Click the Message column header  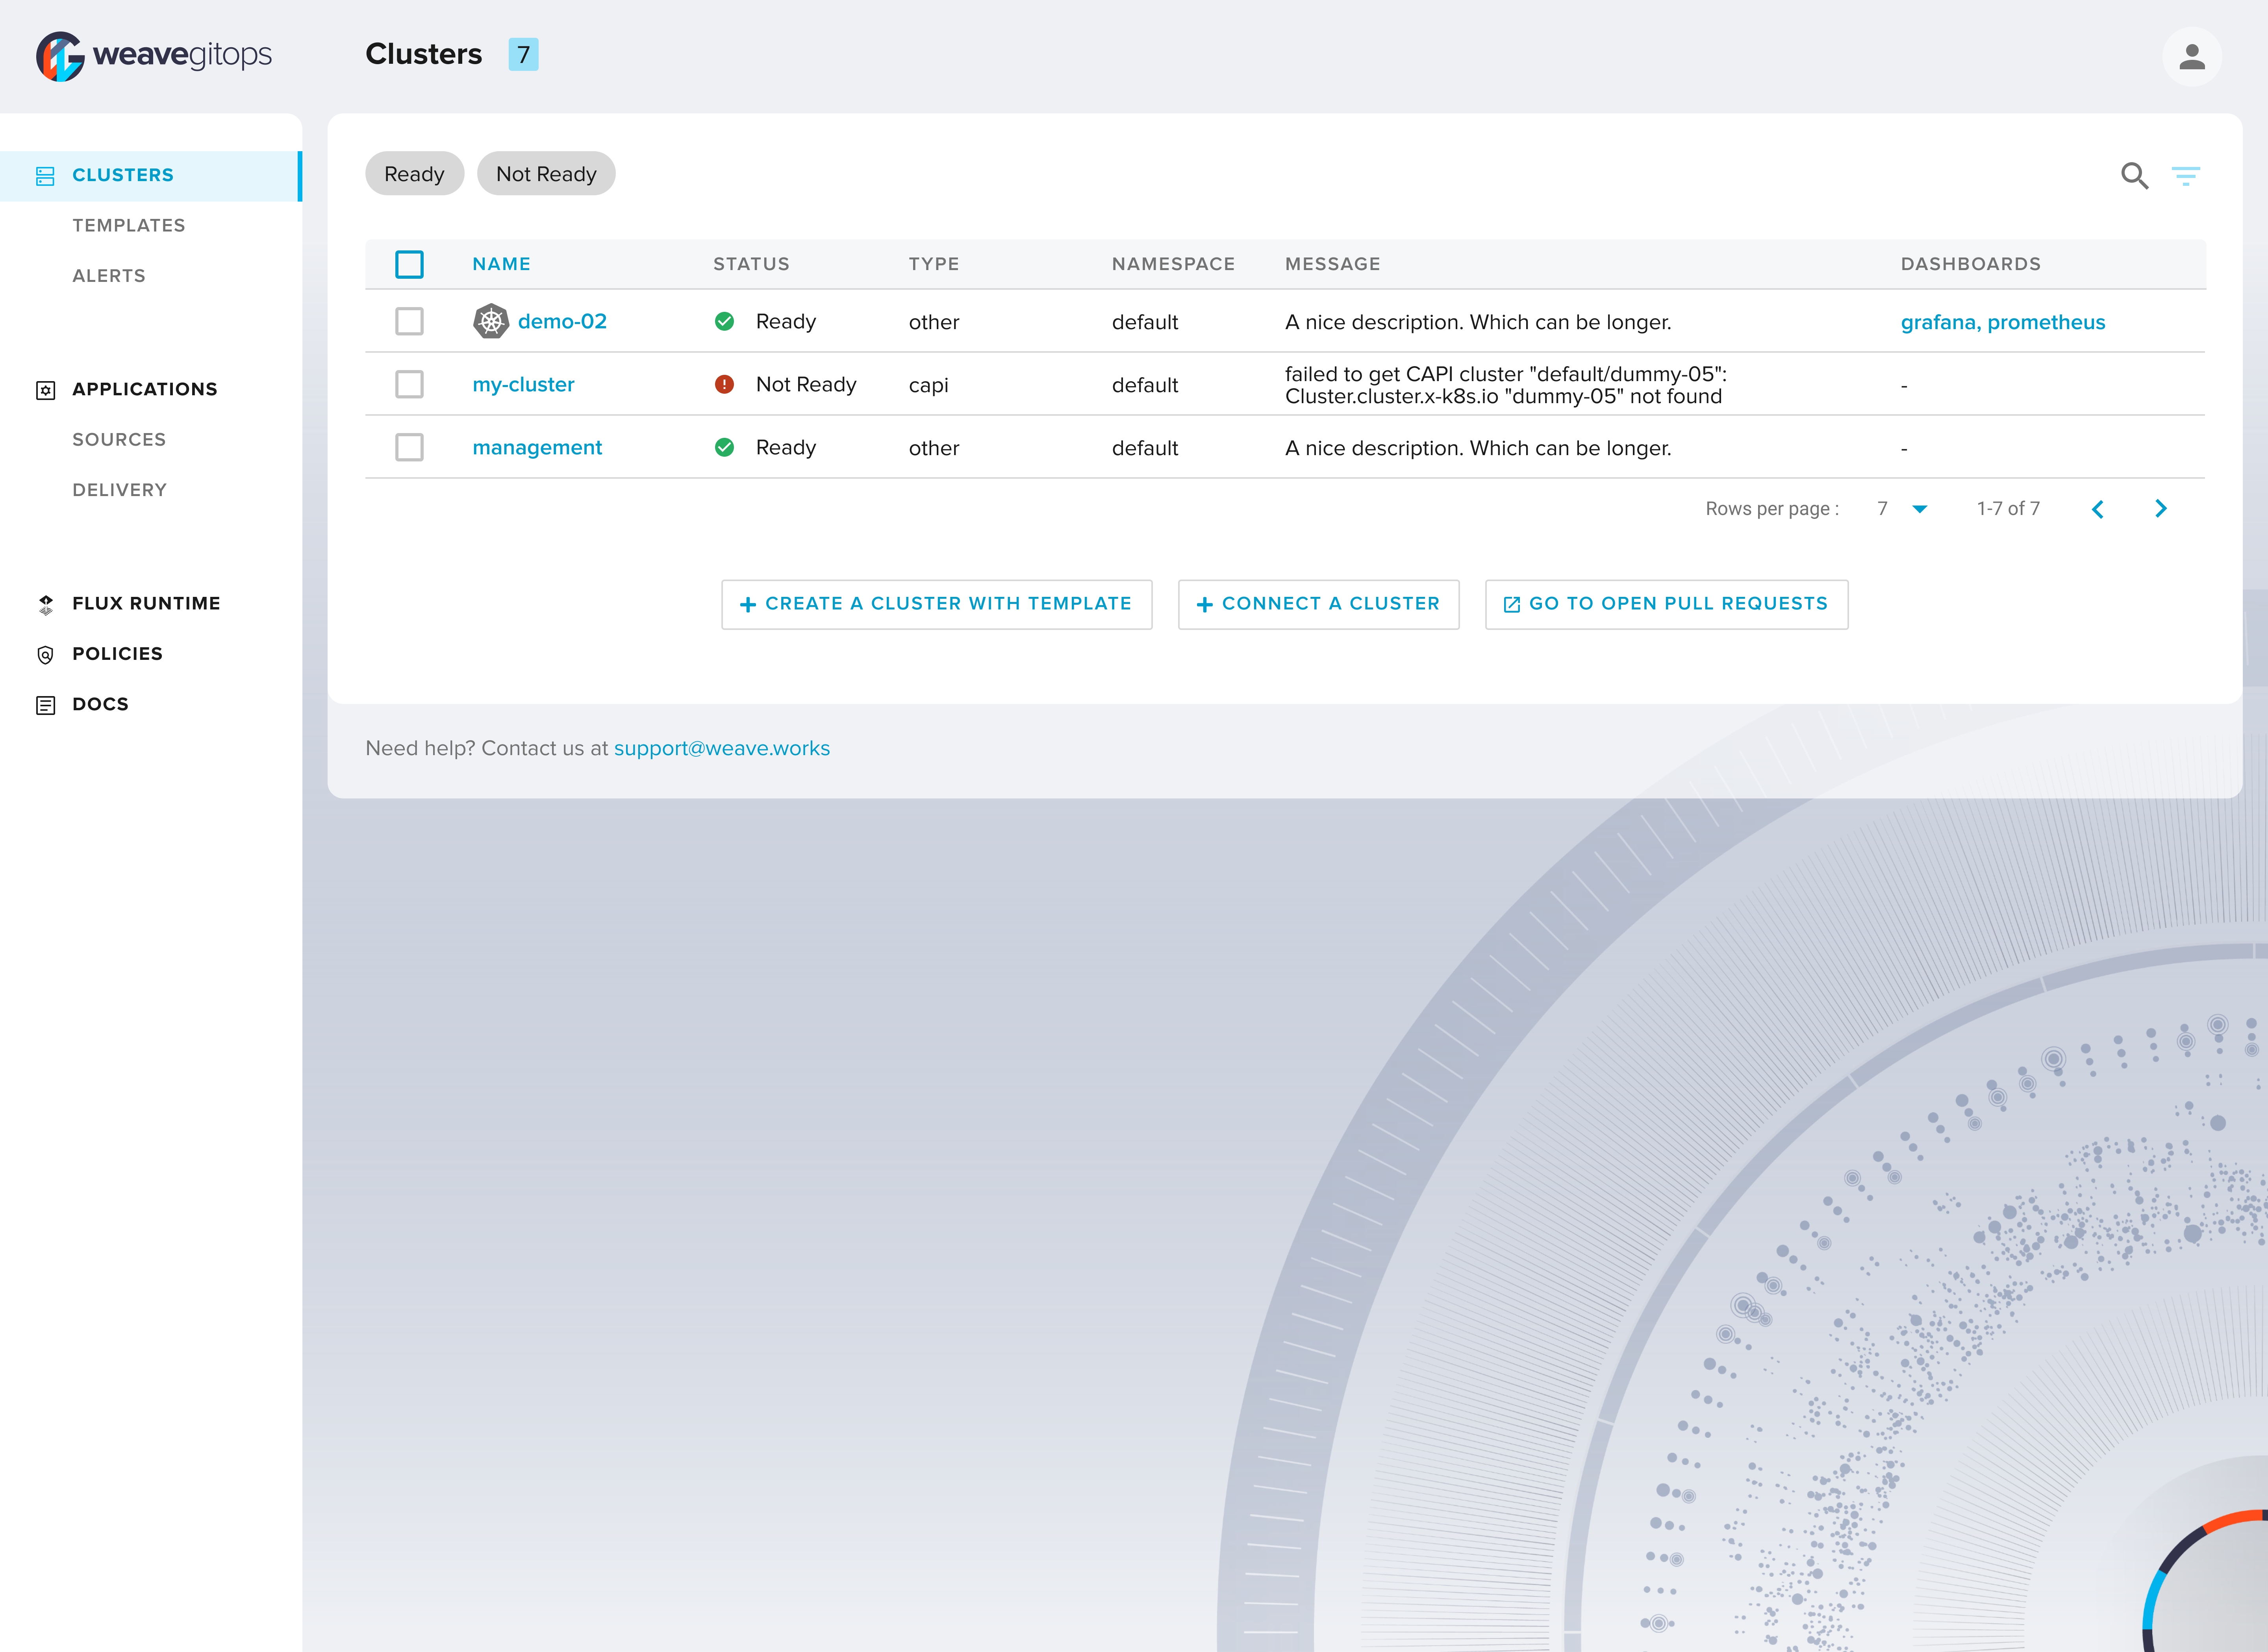(1332, 264)
